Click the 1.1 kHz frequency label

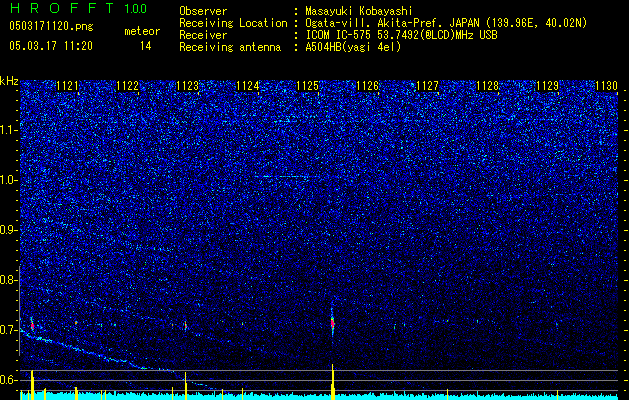(x=8, y=130)
